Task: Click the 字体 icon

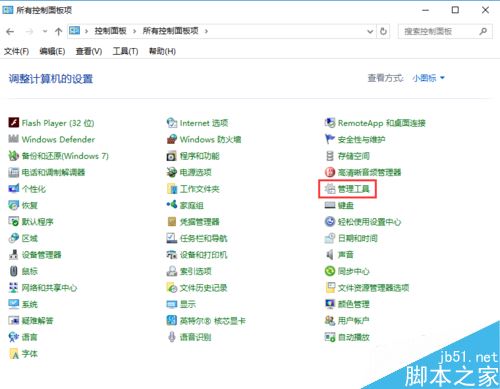Action: (x=14, y=354)
